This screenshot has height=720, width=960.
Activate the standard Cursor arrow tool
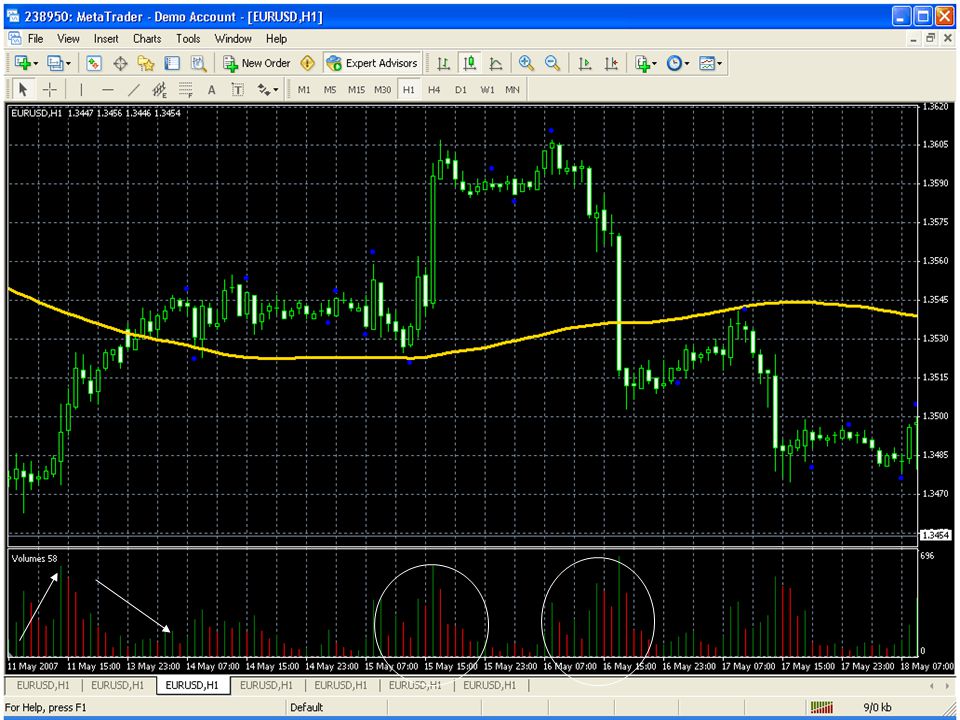click(23, 90)
